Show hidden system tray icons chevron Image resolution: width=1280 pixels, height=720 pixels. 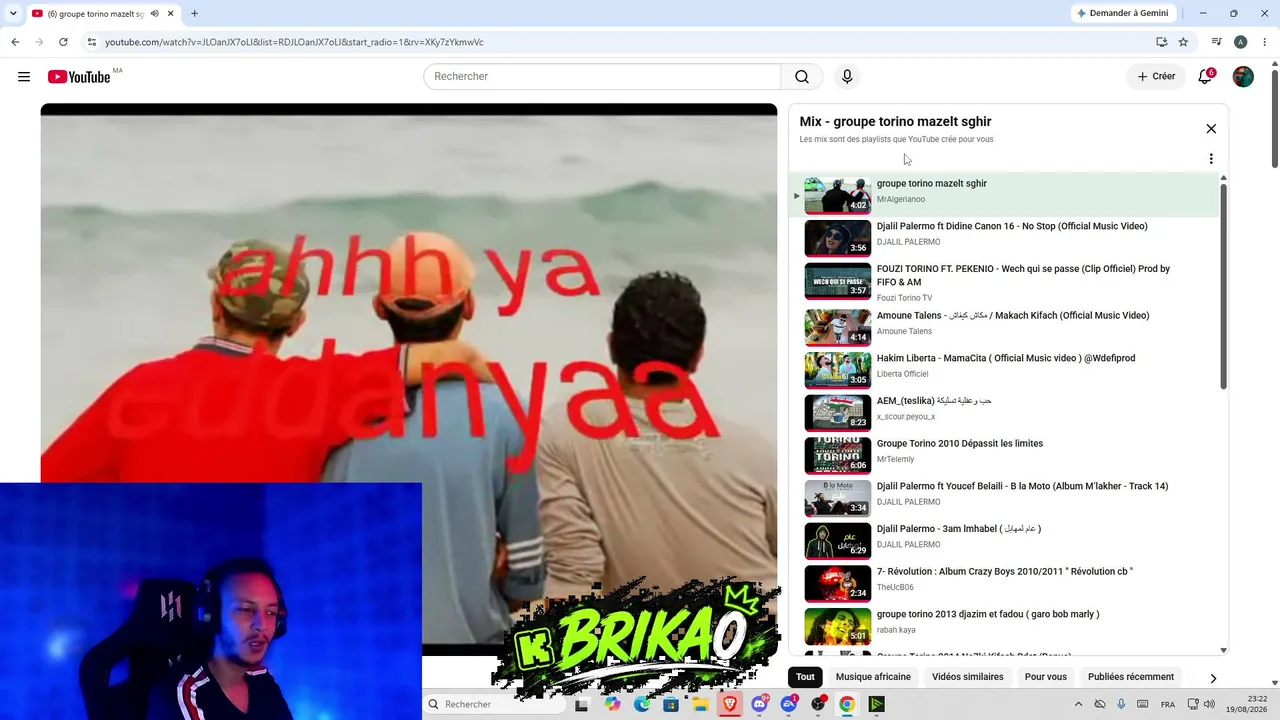[1078, 704]
